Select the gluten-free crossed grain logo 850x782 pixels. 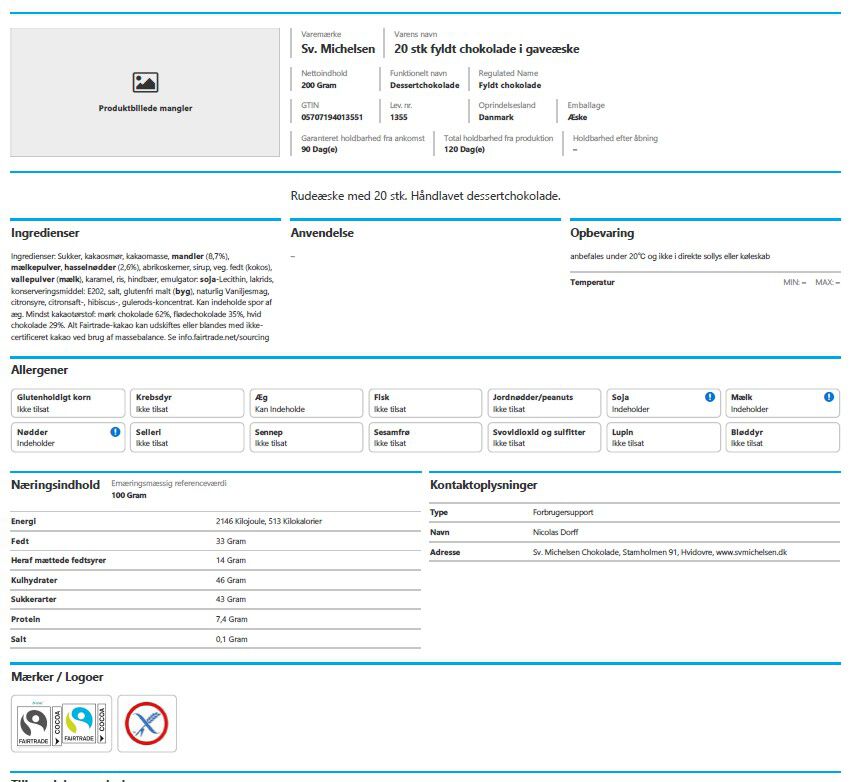pos(147,723)
